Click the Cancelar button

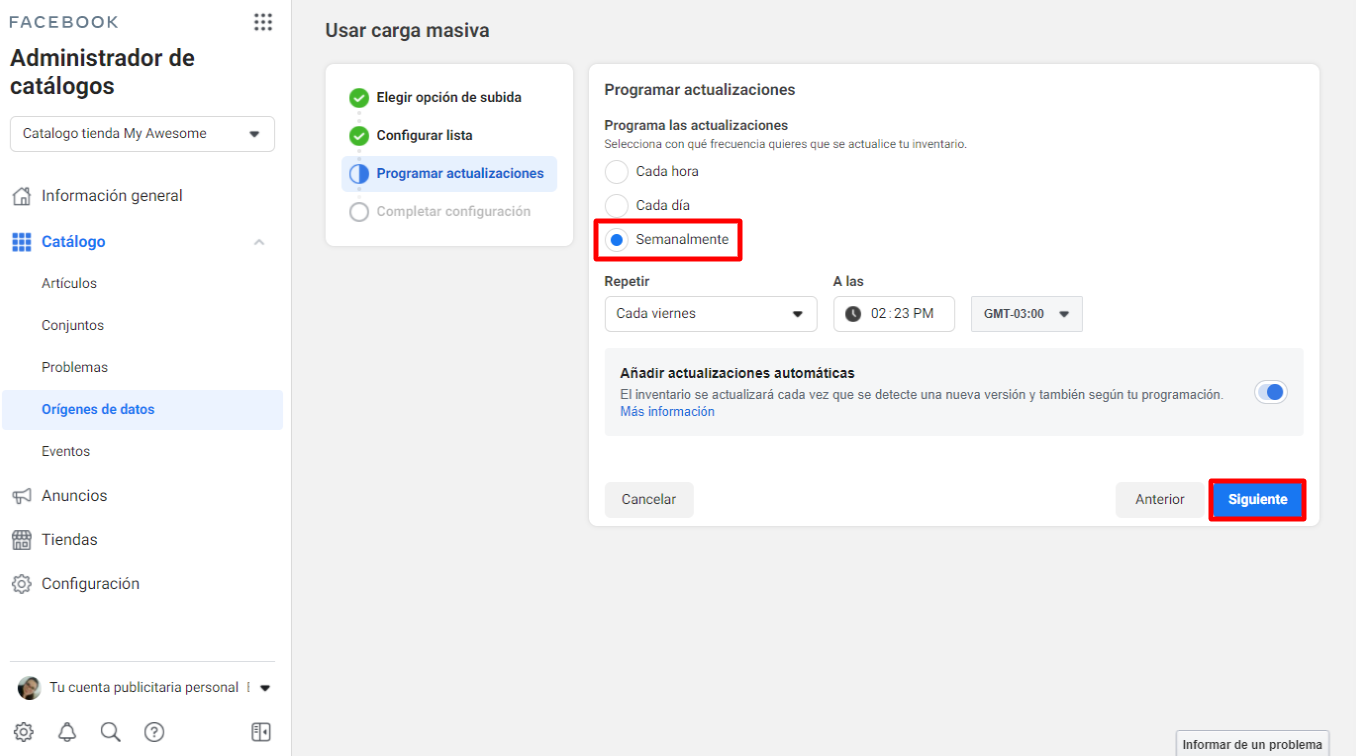(649, 500)
